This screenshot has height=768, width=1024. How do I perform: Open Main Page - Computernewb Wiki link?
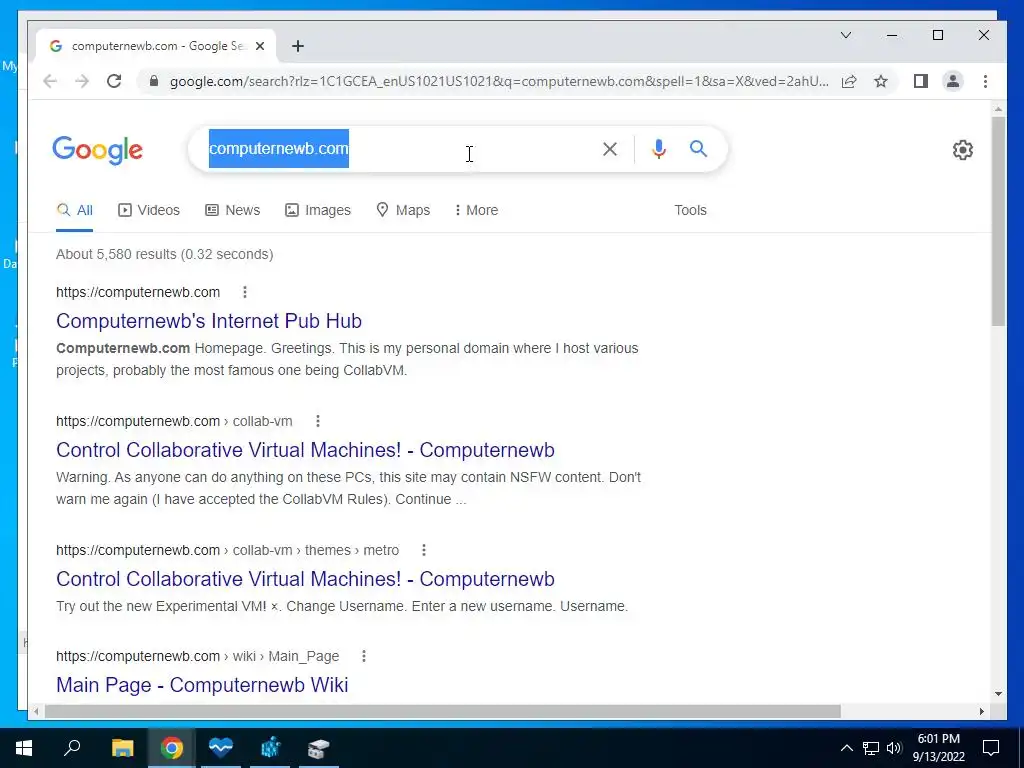tap(202, 685)
